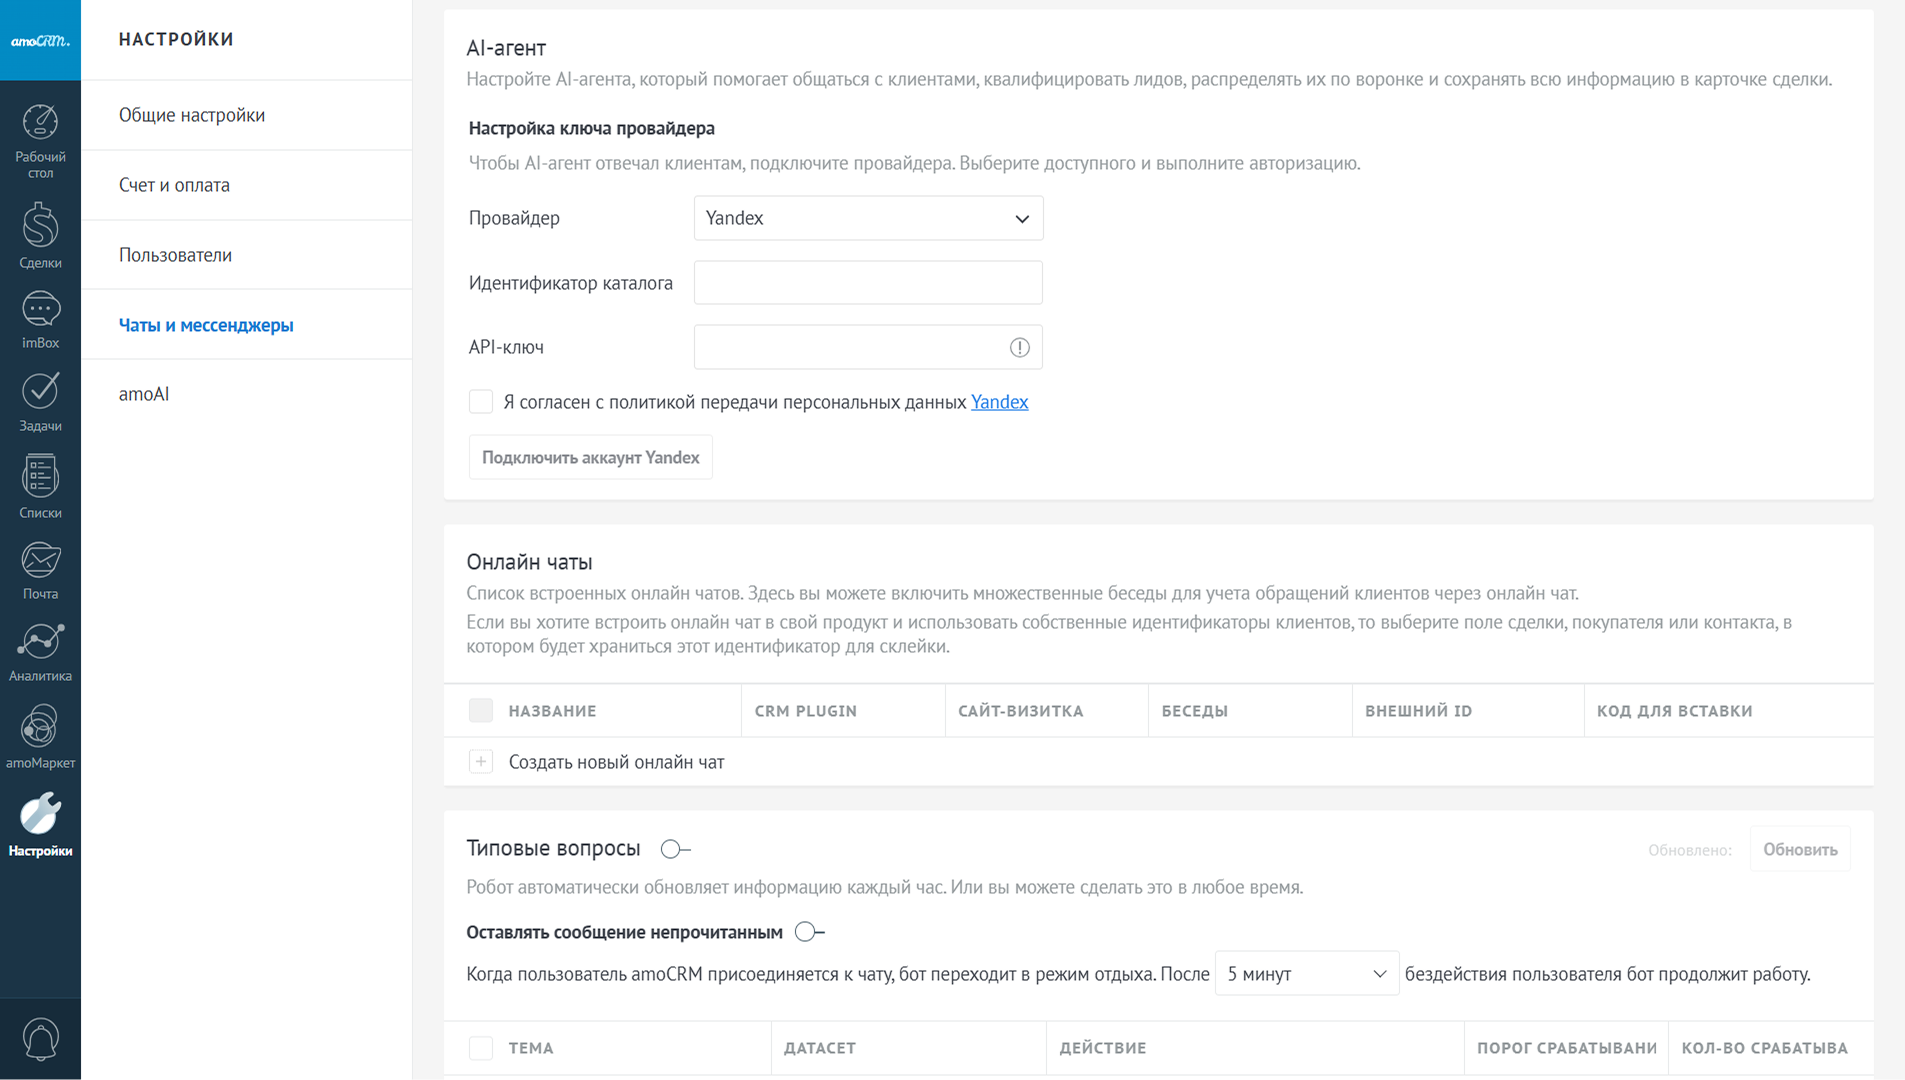Open amoМаркет in the sidebar

[40, 735]
